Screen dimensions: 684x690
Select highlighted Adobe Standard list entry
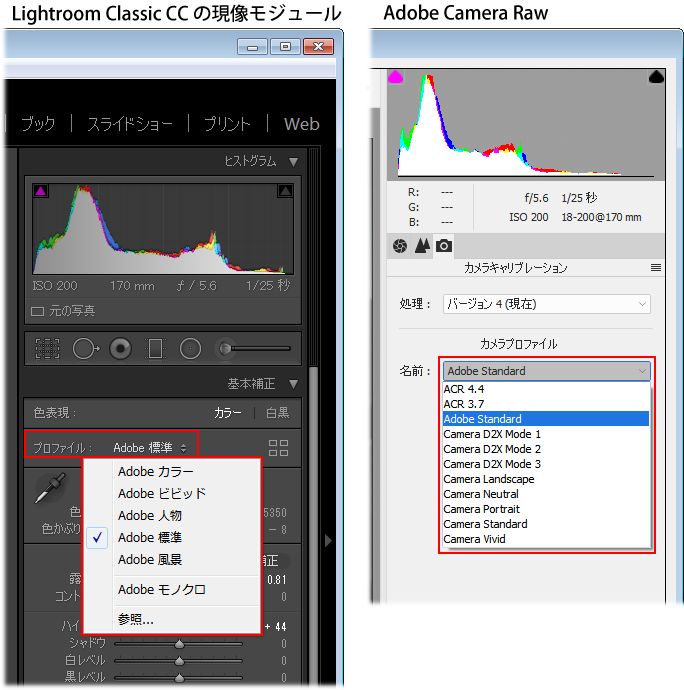pos(546,419)
